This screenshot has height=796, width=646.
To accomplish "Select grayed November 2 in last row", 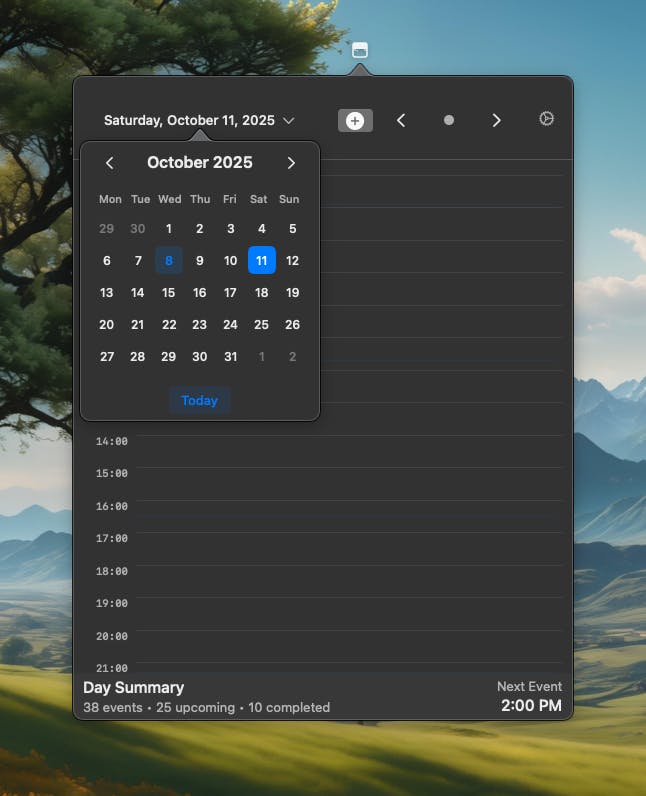I will click(292, 356).
